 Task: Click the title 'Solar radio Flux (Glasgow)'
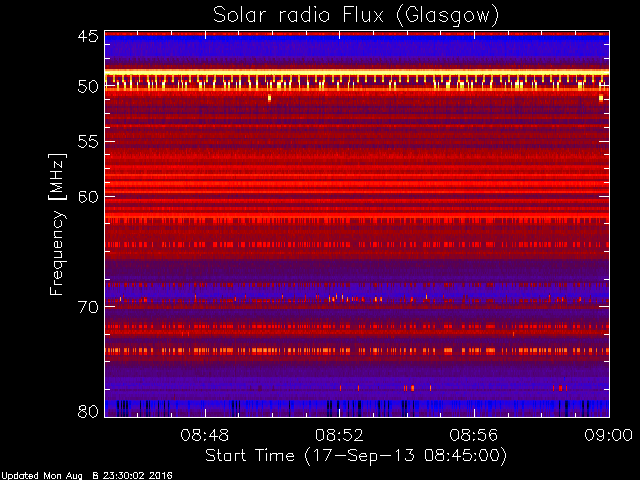point(356,16)
